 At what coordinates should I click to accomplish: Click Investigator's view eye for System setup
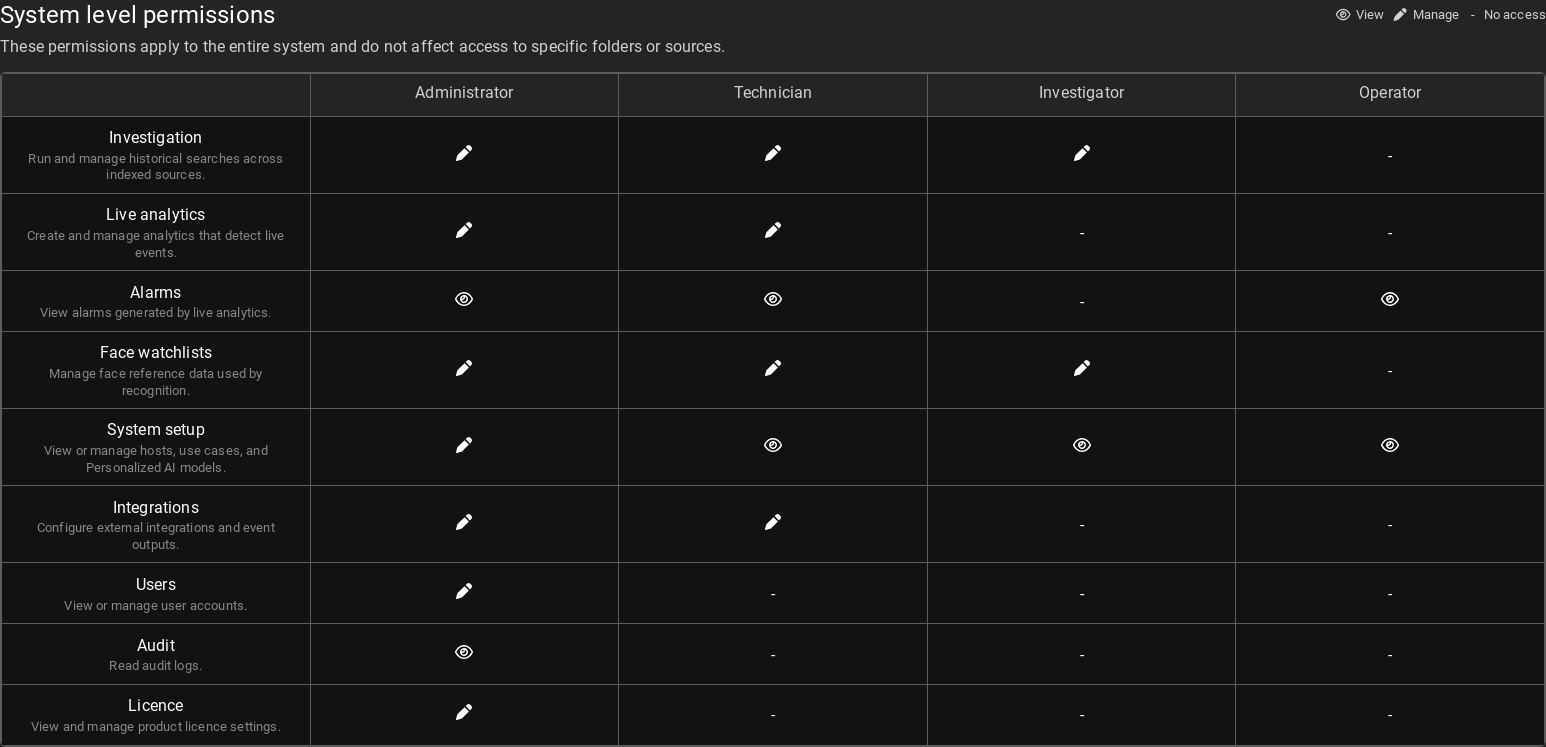coord(1082,445)
